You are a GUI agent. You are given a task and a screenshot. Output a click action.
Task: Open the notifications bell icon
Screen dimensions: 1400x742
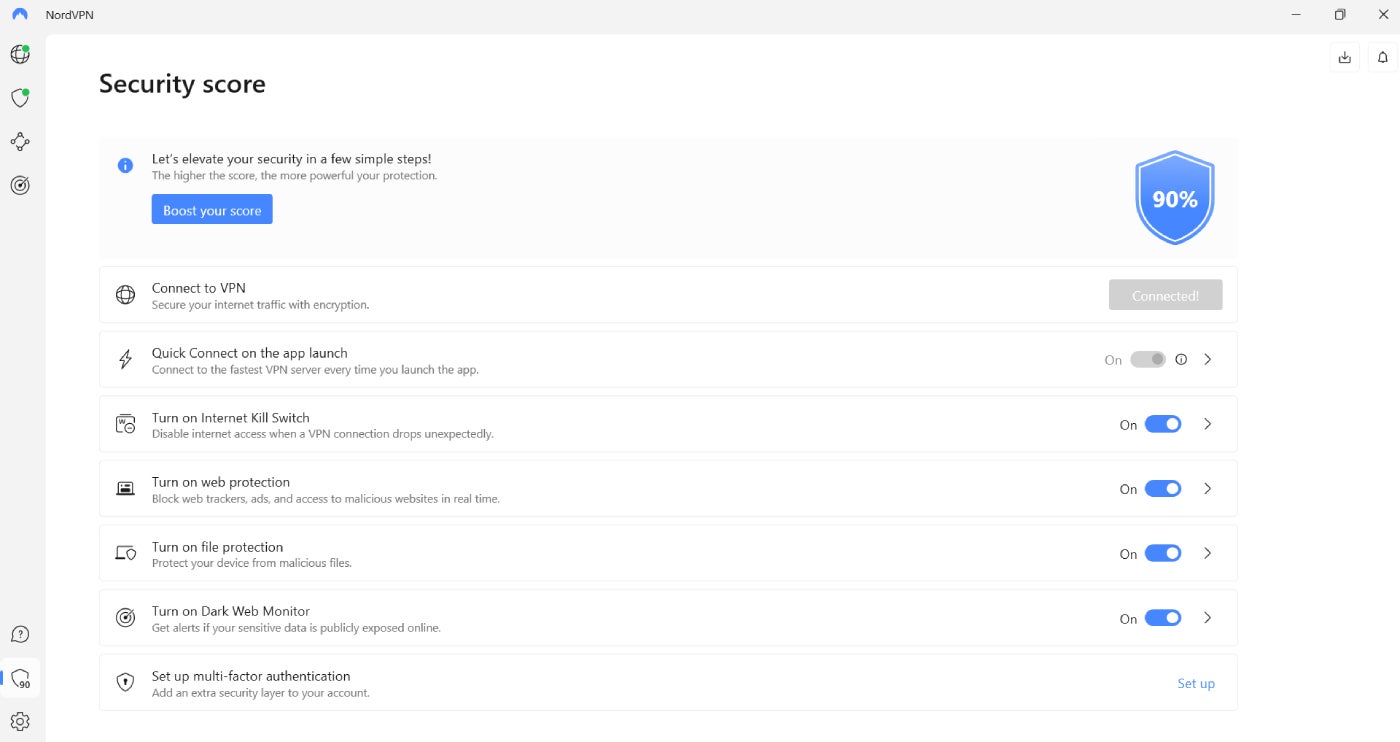point(1383,58)
